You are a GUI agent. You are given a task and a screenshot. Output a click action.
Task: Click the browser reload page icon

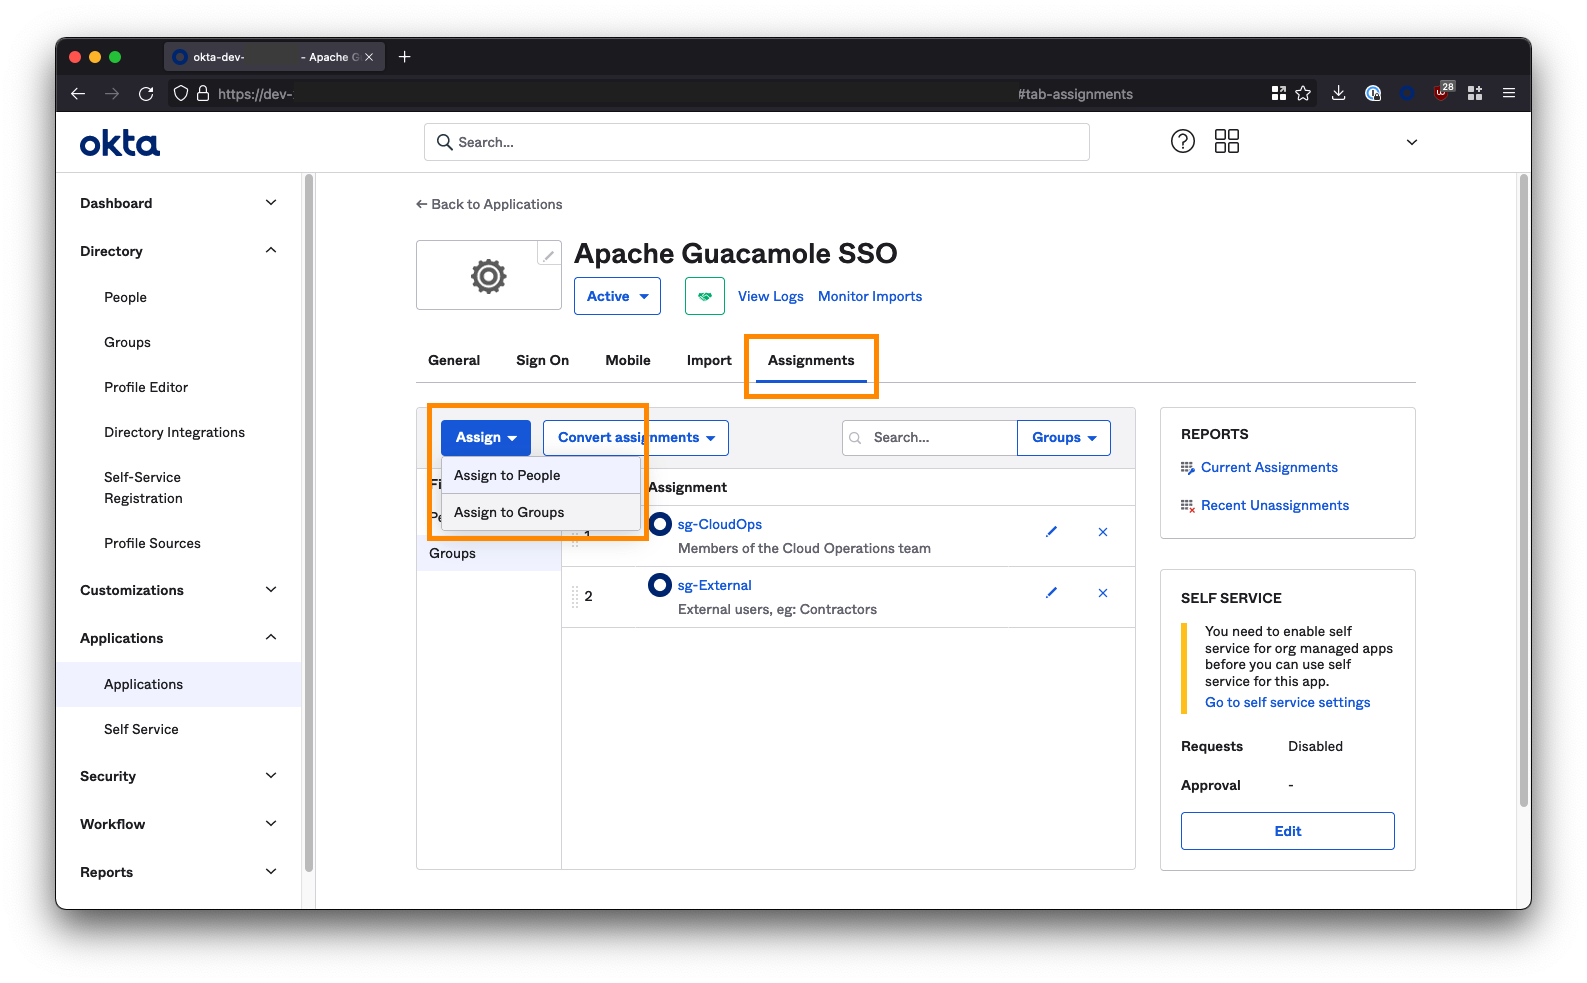pyautogui.click(x=146, y=94)
